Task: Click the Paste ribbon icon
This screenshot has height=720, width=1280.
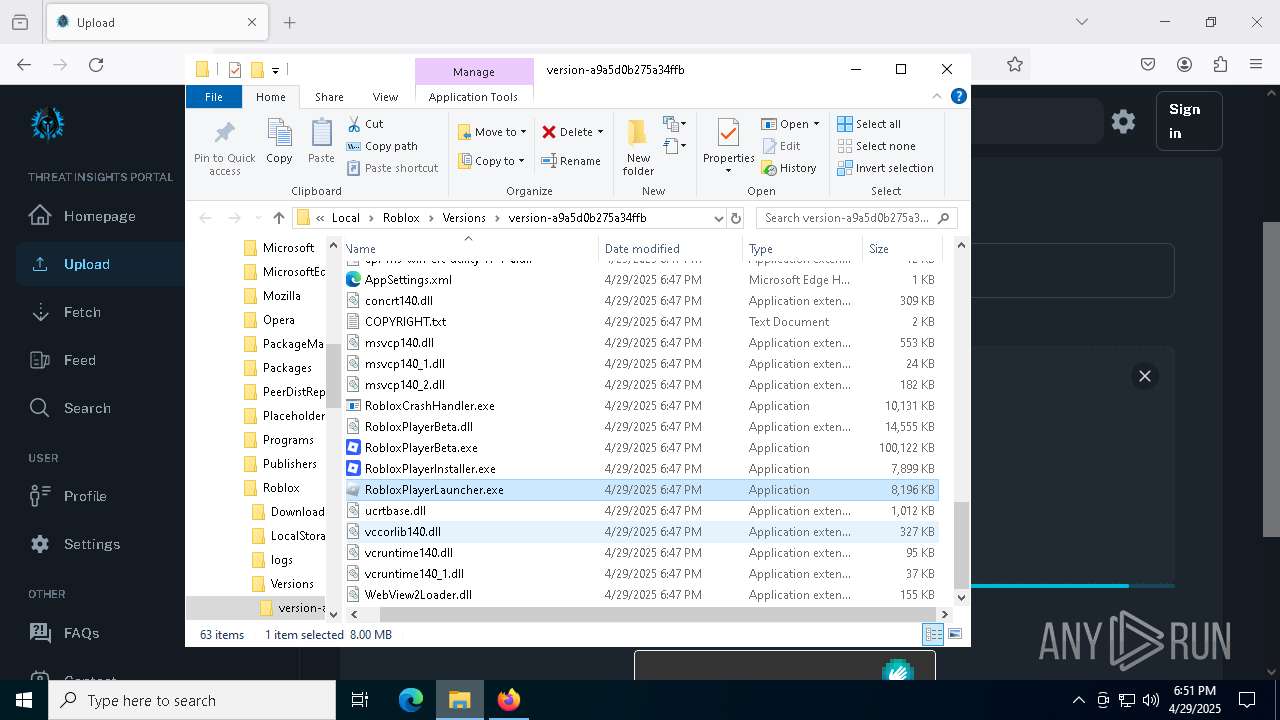Action: pyautogui.click(x=321, y=141)
